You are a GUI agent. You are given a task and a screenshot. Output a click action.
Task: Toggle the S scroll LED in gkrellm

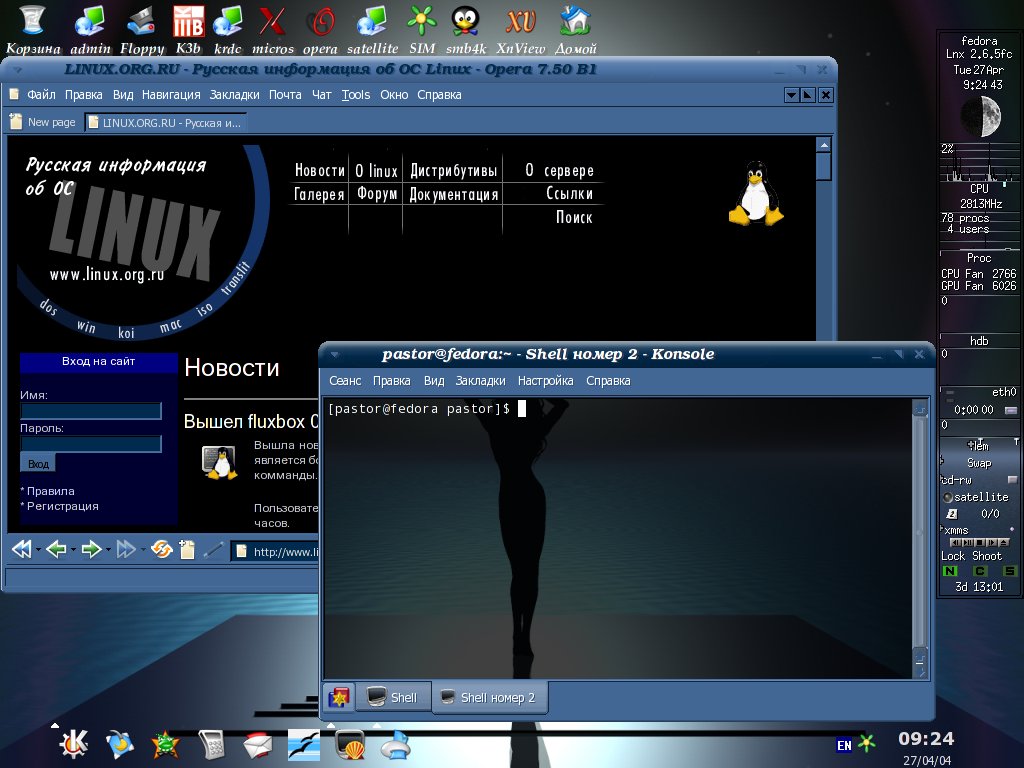coord(1010,571)
